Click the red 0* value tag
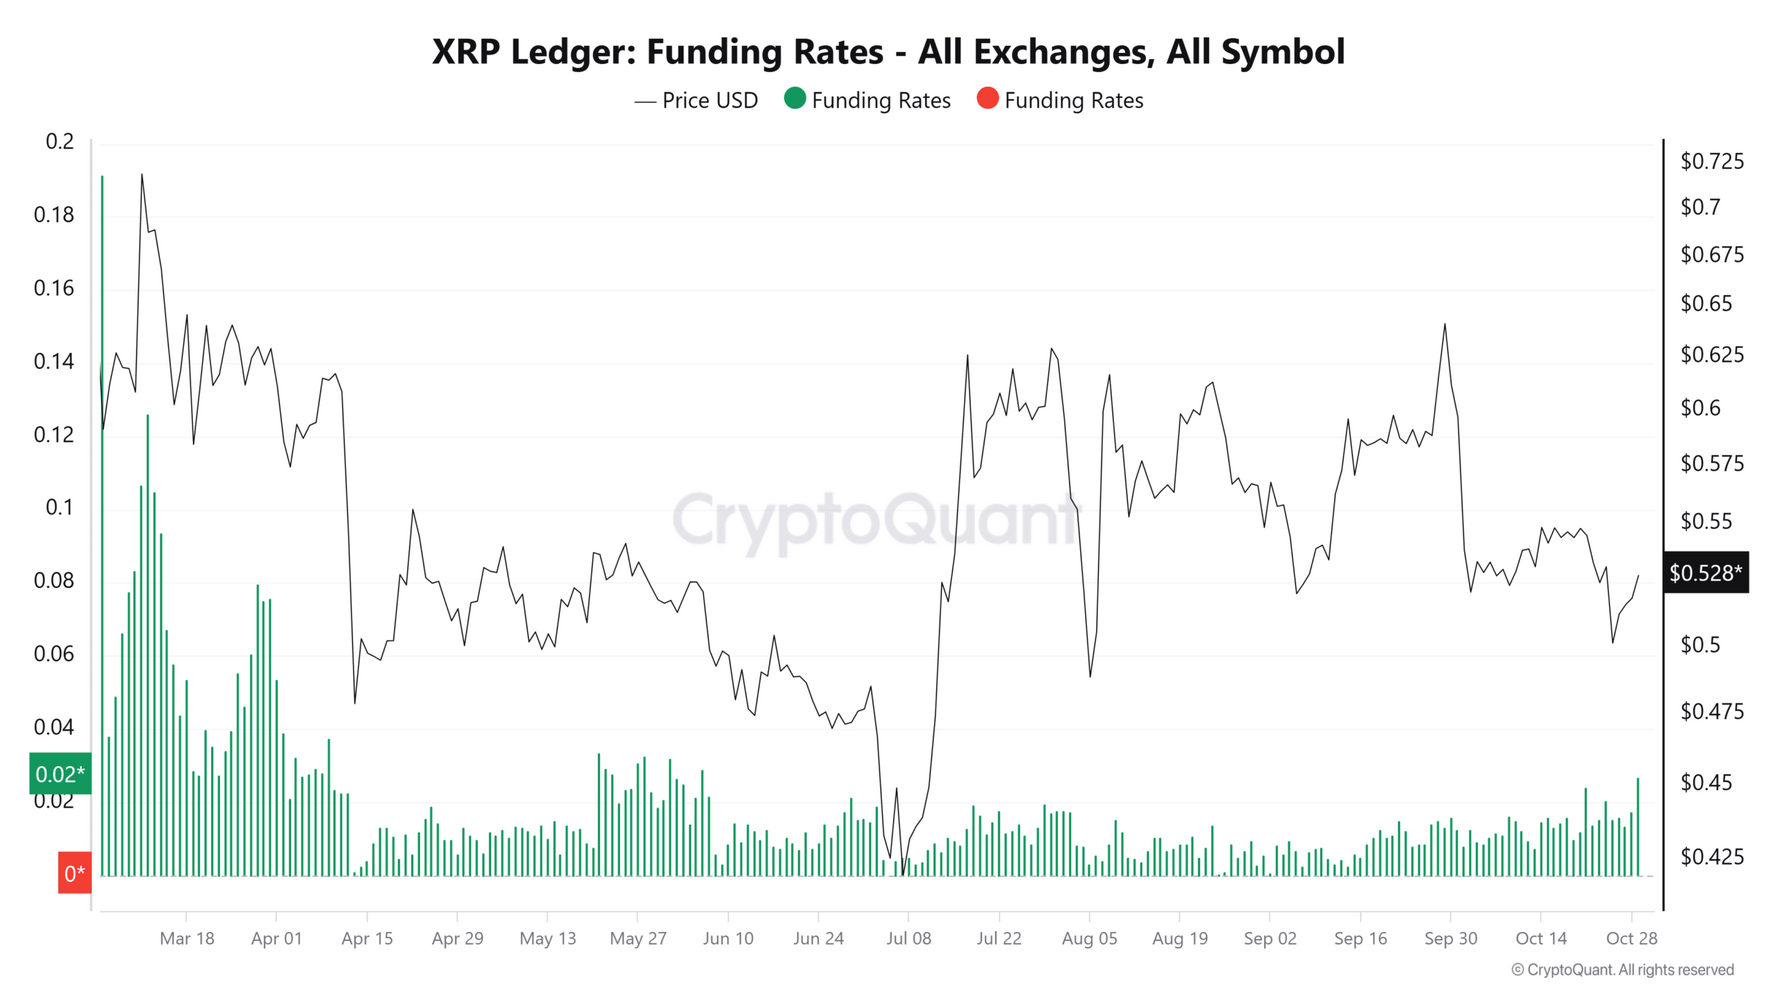 [75, 873]
